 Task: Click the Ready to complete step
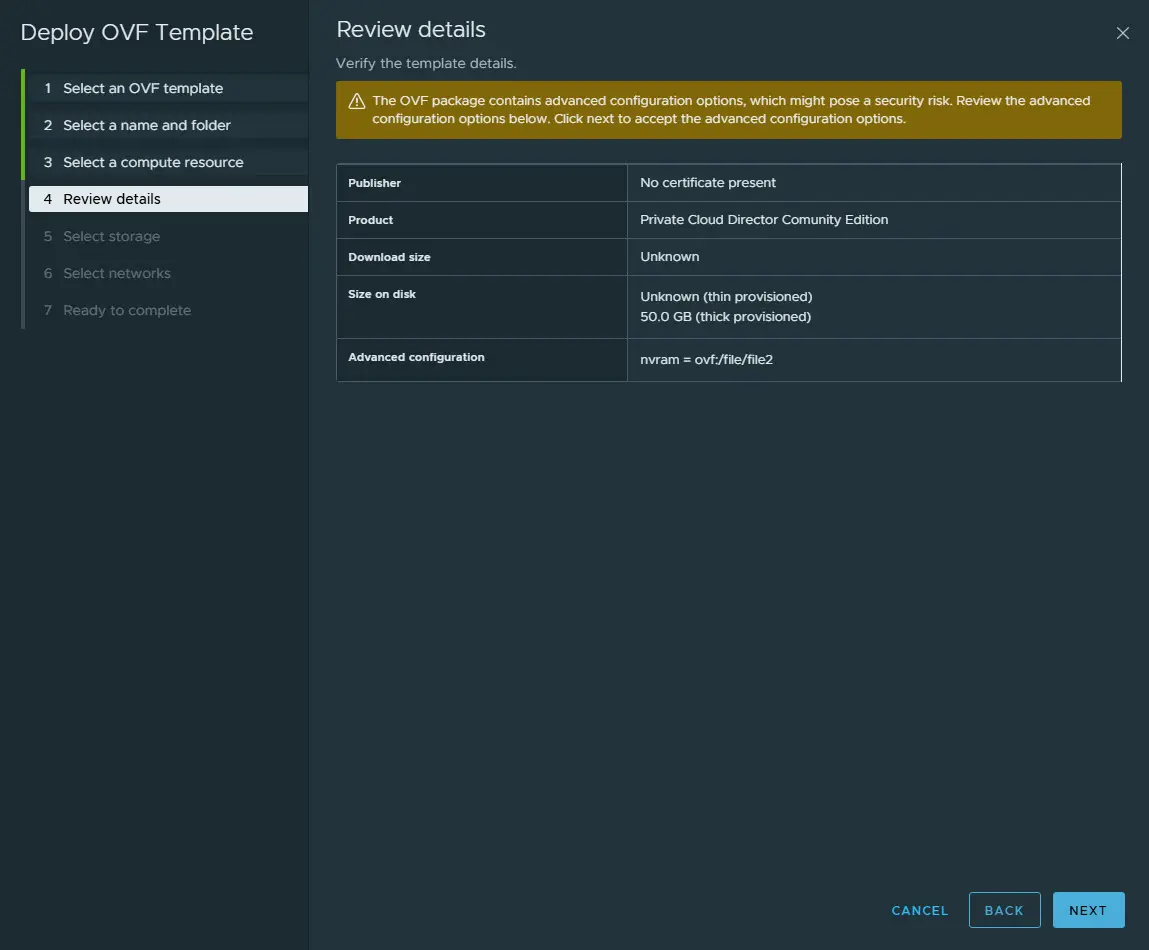[127, 310]
